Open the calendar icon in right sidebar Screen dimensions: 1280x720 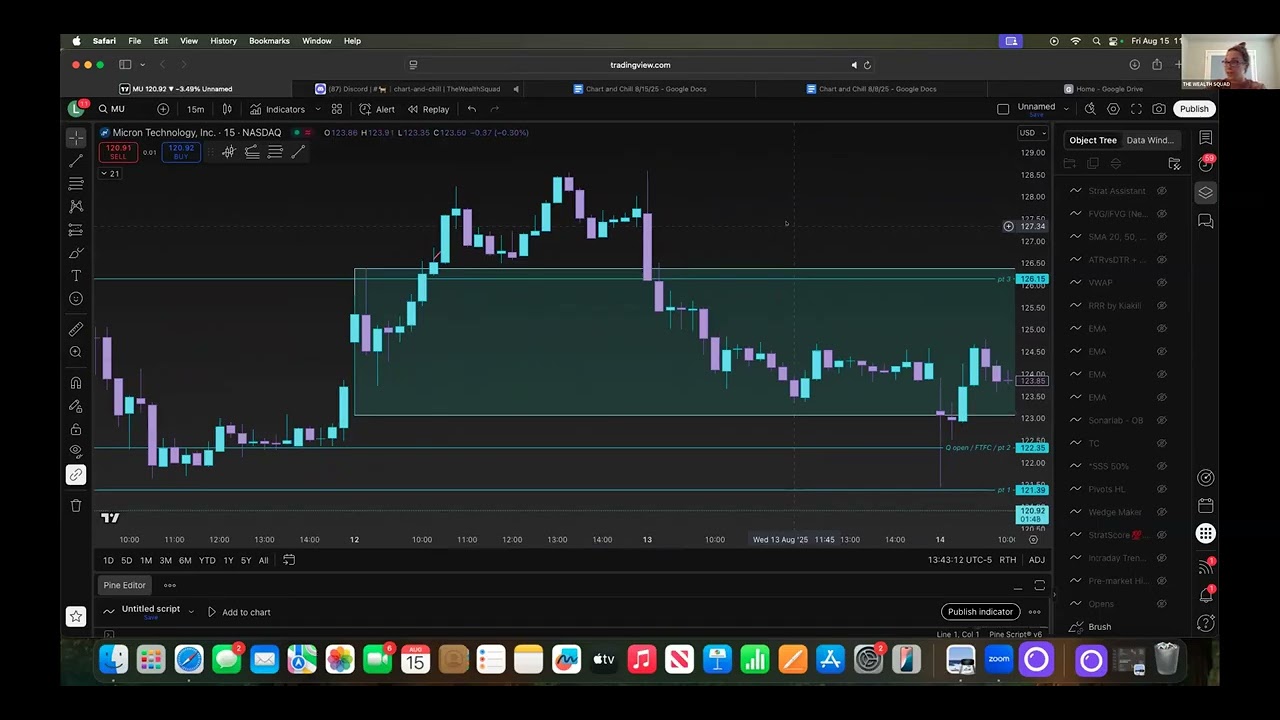pos(1206,506)
